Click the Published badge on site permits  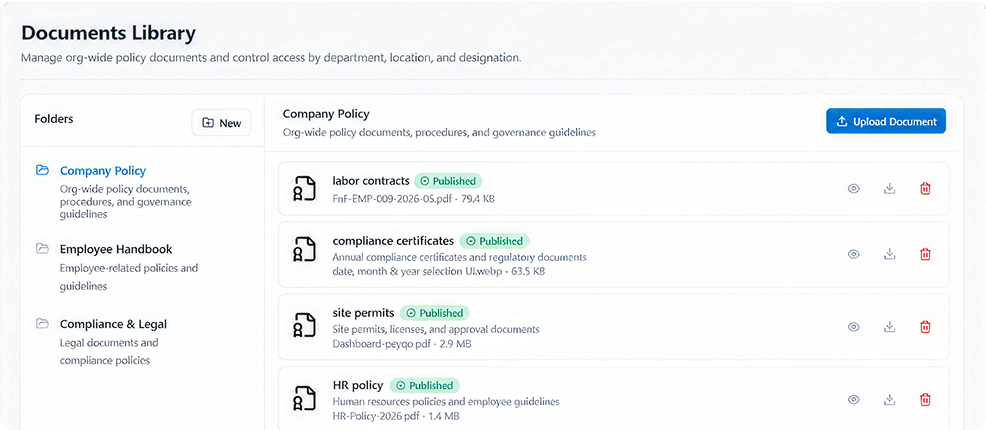[x=435, y=313]
